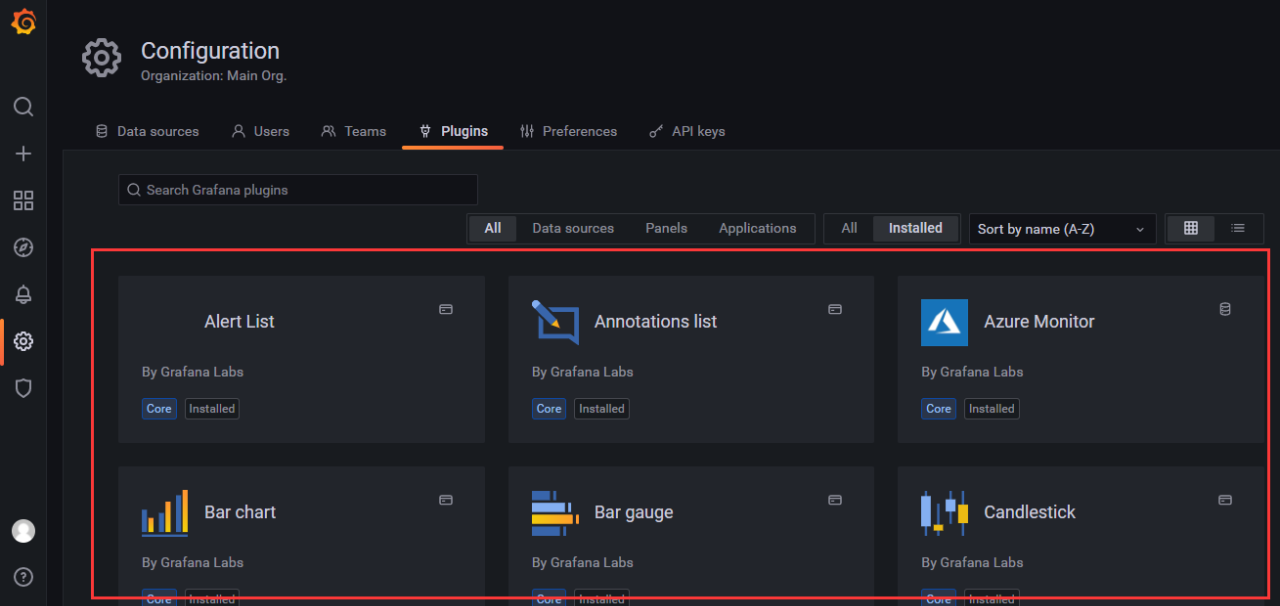Open the API keys tab

pyautogui.click(x=687, y=131)
